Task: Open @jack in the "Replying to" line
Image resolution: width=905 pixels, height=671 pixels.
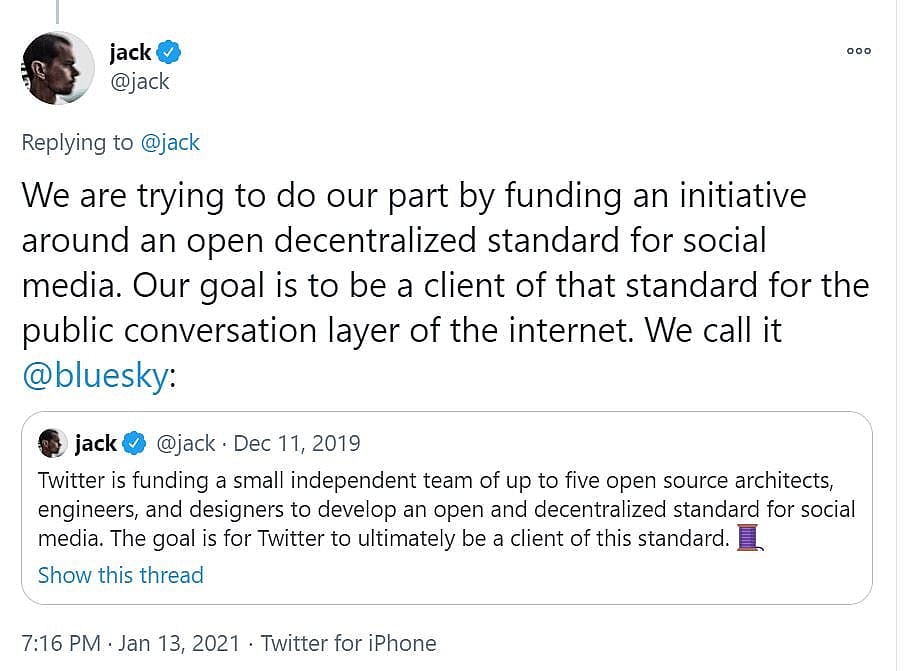Action: tap(170, 142)
